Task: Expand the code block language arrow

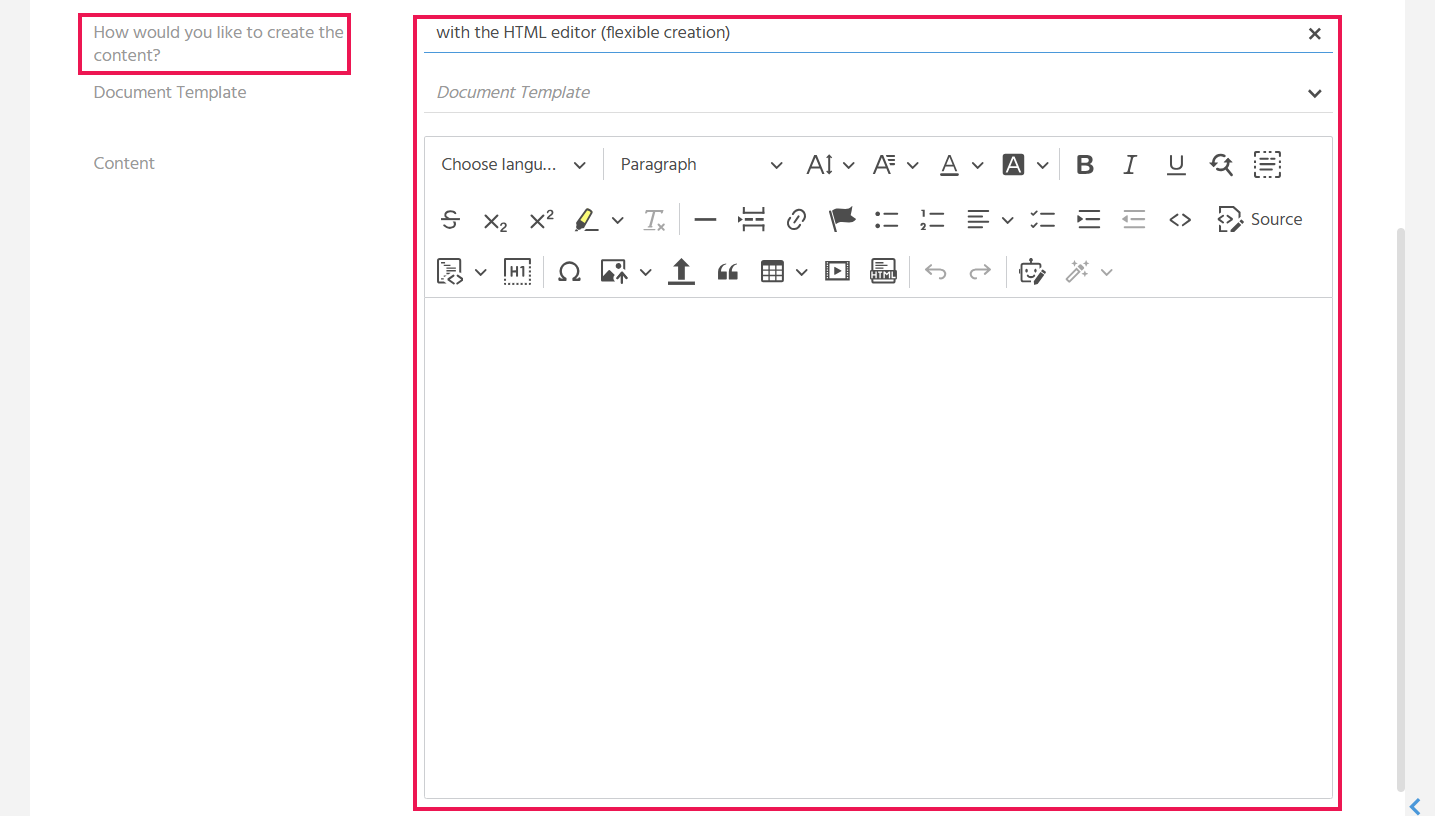Action: (481, 272)
